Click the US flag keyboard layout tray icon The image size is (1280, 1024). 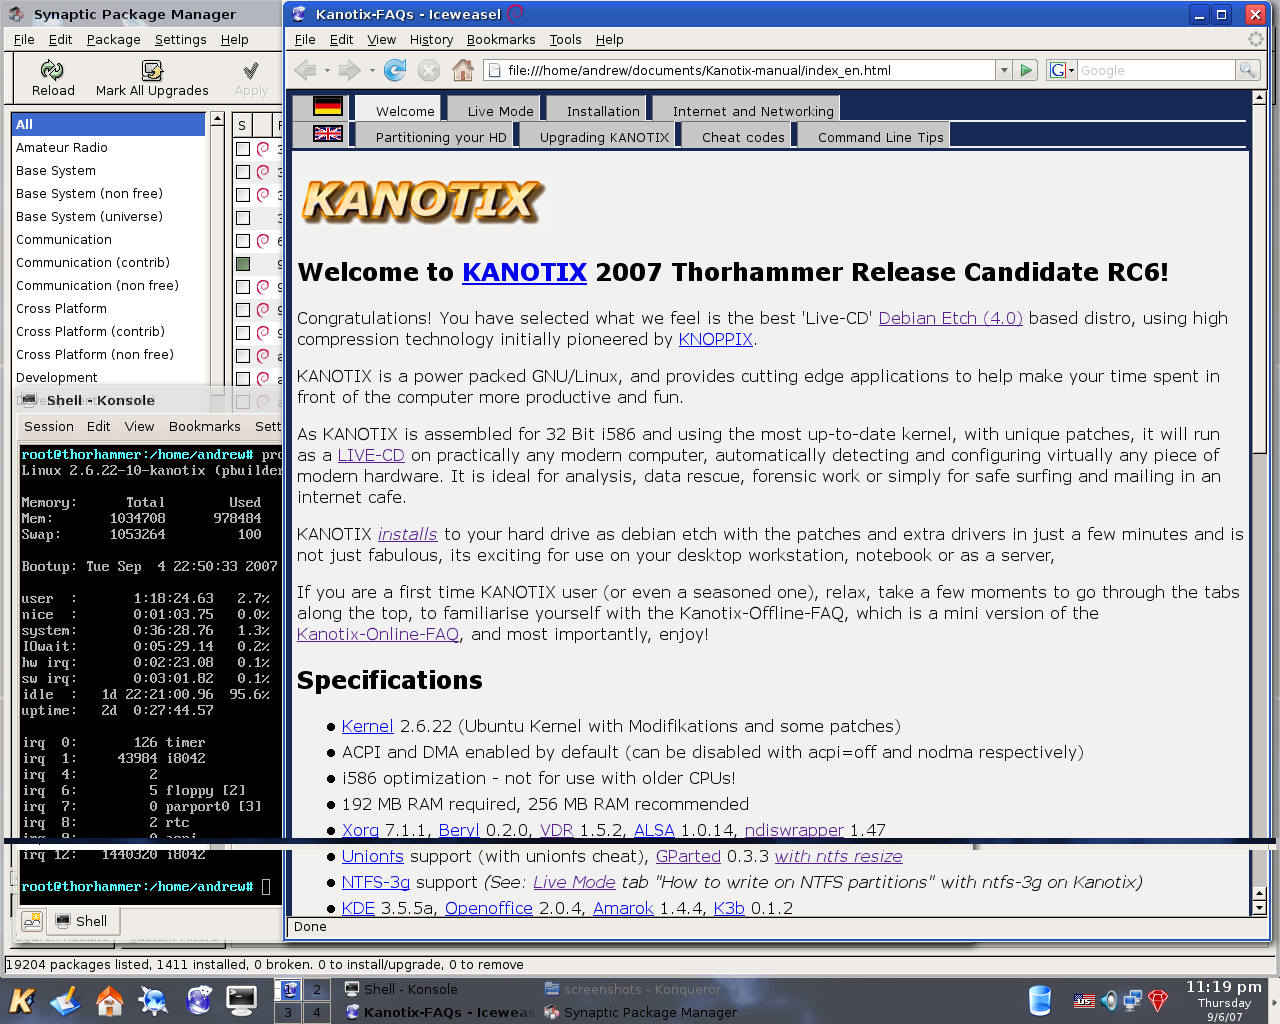[1084, 1000]
